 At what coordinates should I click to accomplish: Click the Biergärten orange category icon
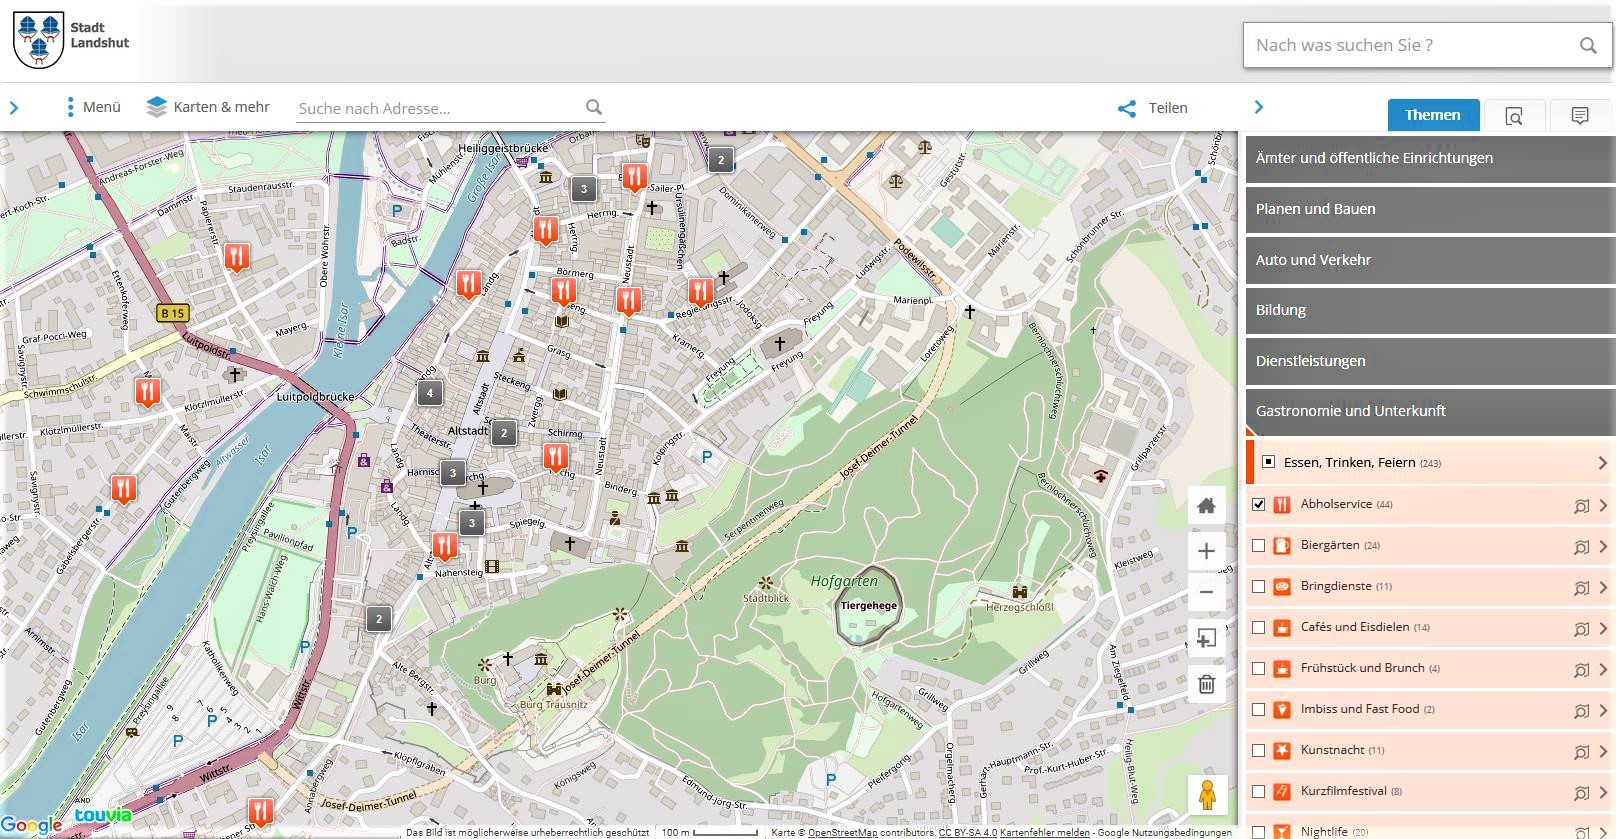point(1282,546)
